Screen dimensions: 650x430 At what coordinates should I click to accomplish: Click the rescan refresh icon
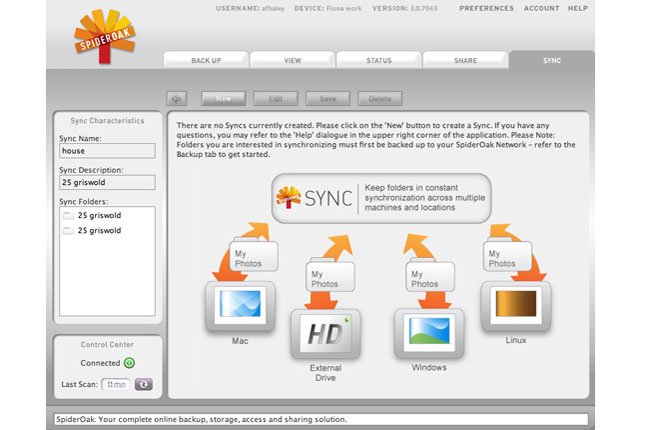coord(143,384)
